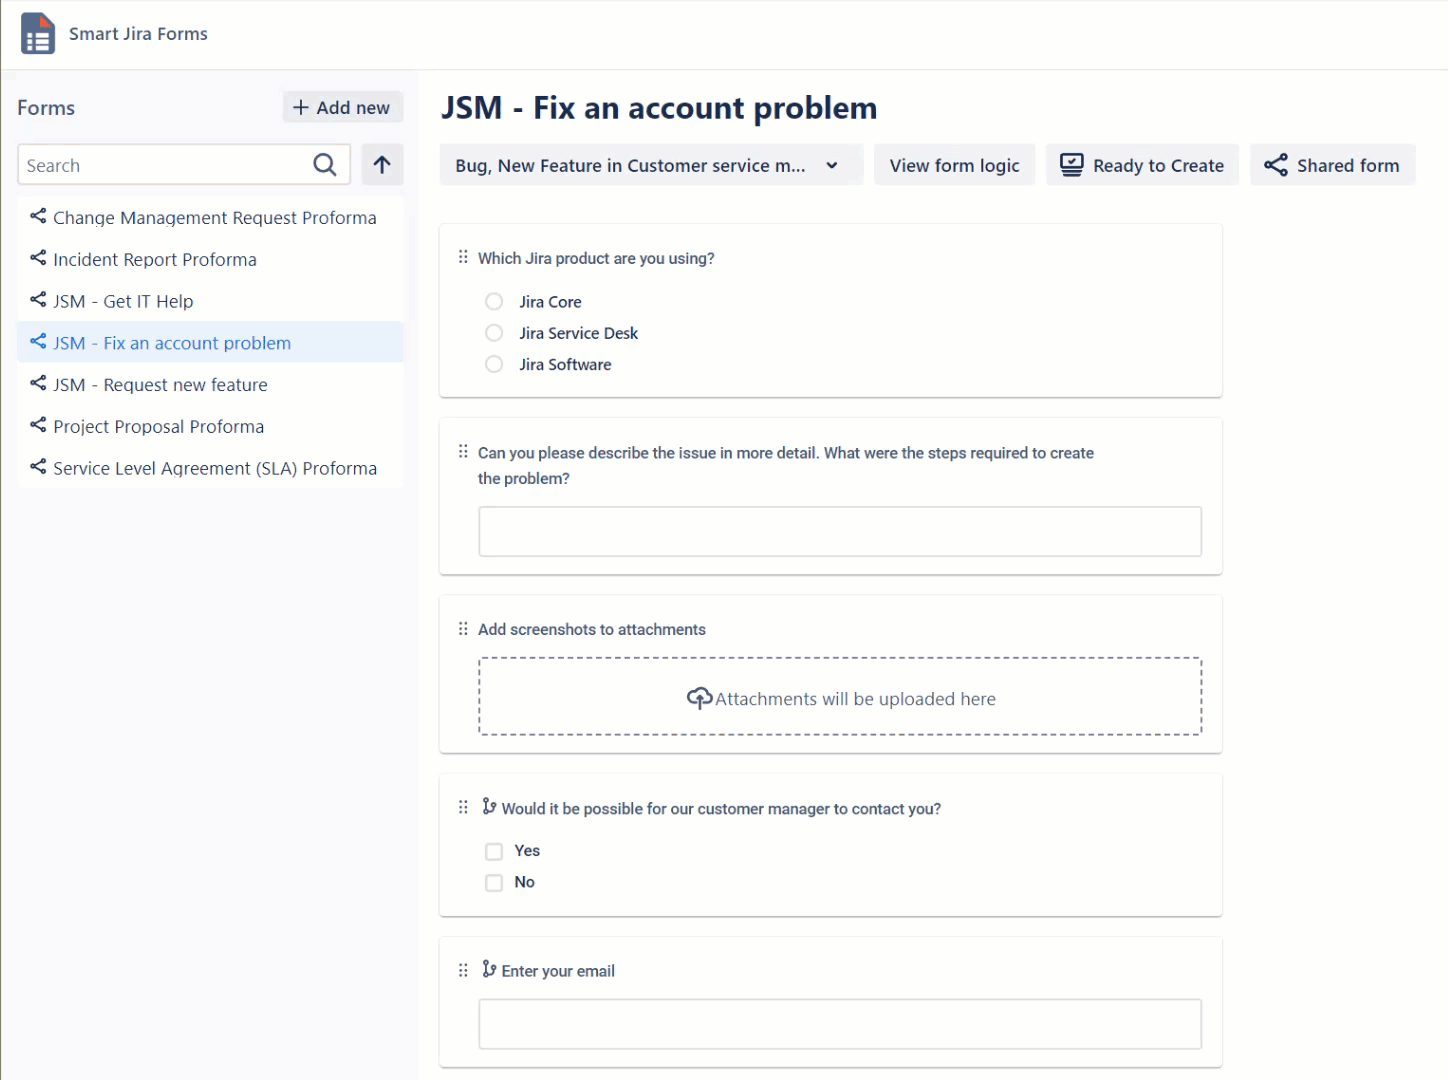The width and height of the screenshot is (1448, 1080).
Task: Click the attachments upload drop area
Action: [x=840, y=697]
